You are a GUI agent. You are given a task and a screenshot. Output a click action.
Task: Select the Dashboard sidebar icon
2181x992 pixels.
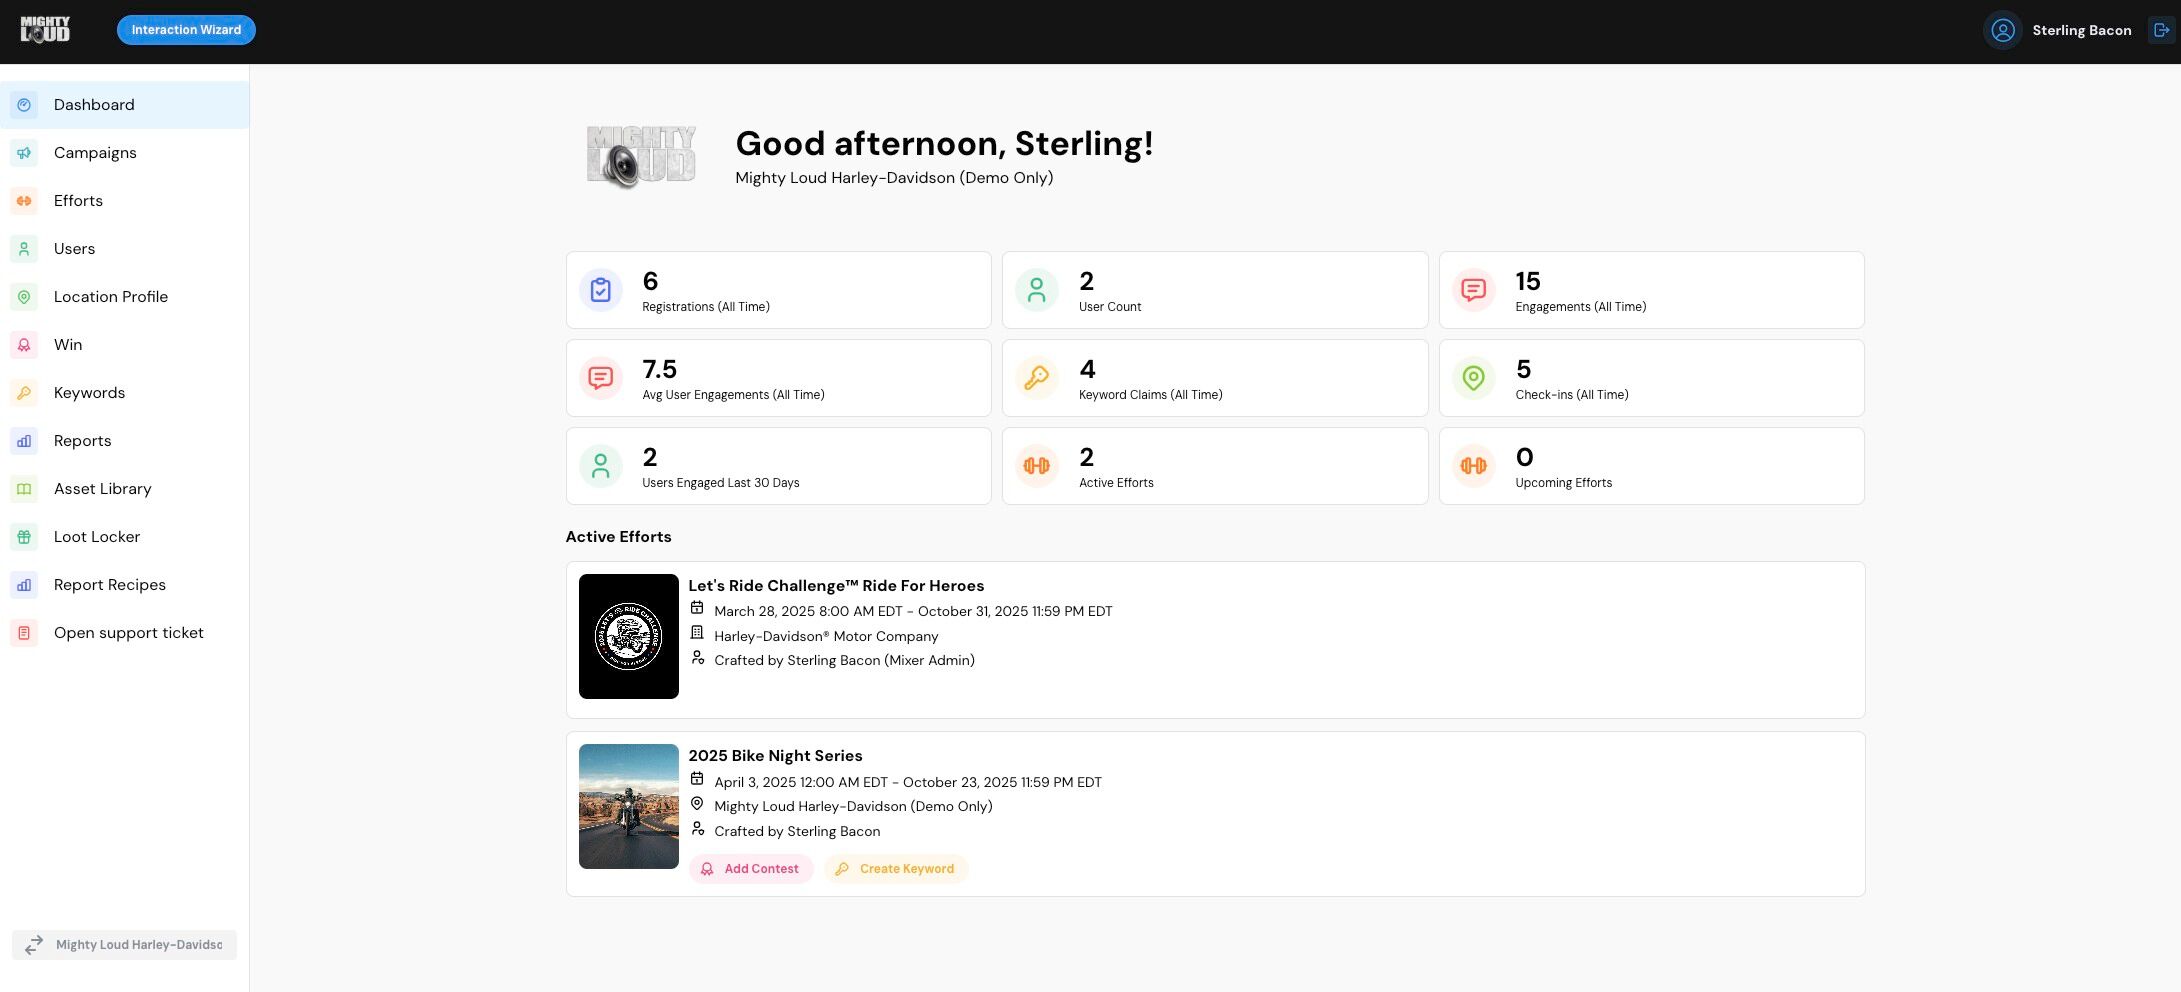(x=24, y=105)
